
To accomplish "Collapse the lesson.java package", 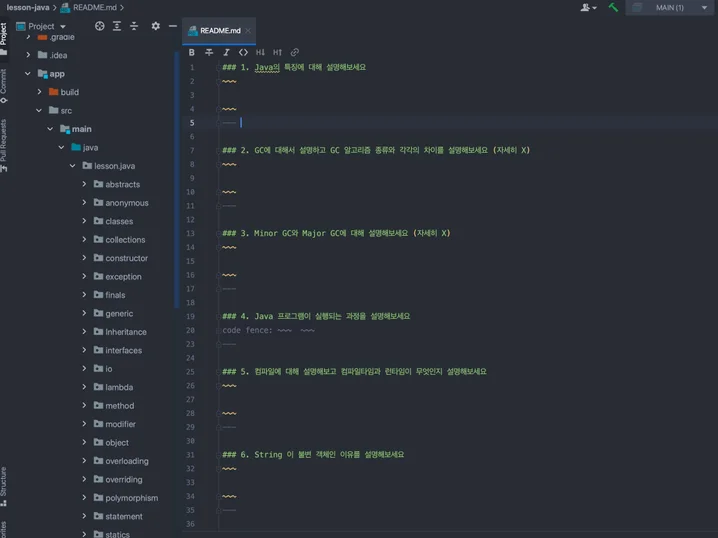I will [x=72, y=166].
